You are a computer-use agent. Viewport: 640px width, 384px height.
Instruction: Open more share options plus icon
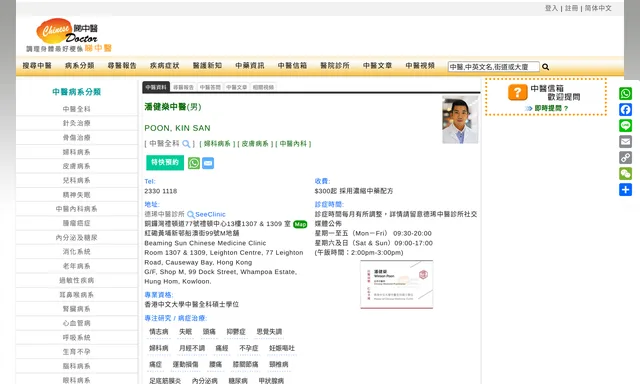[x=625, y=190]
